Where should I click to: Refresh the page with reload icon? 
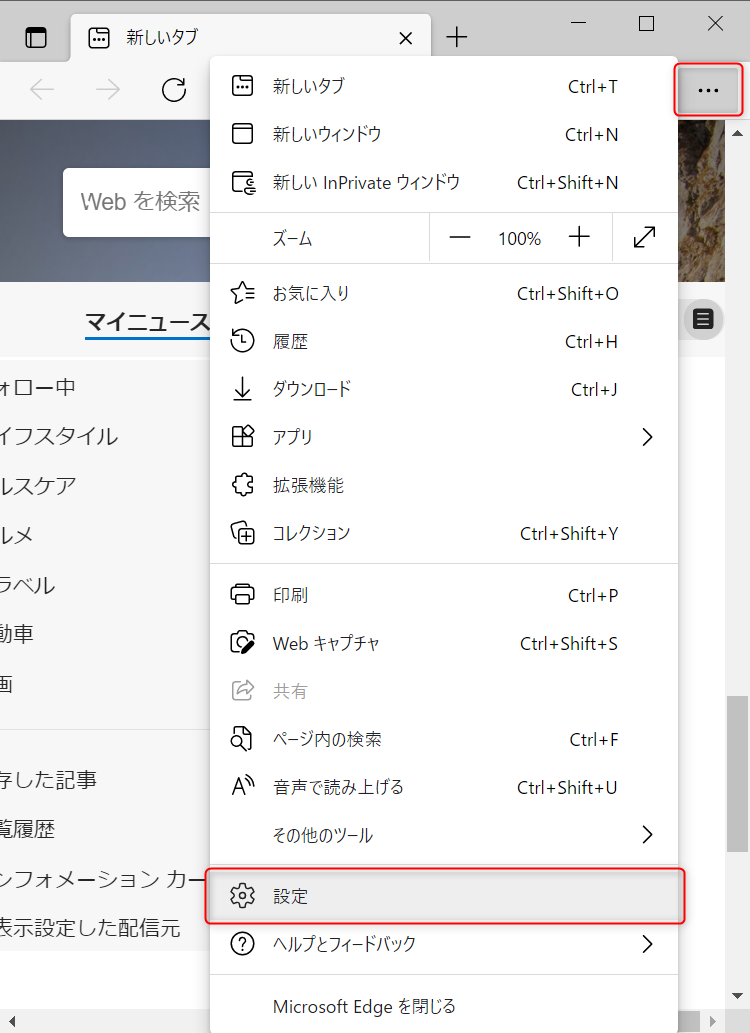(174, 90)
